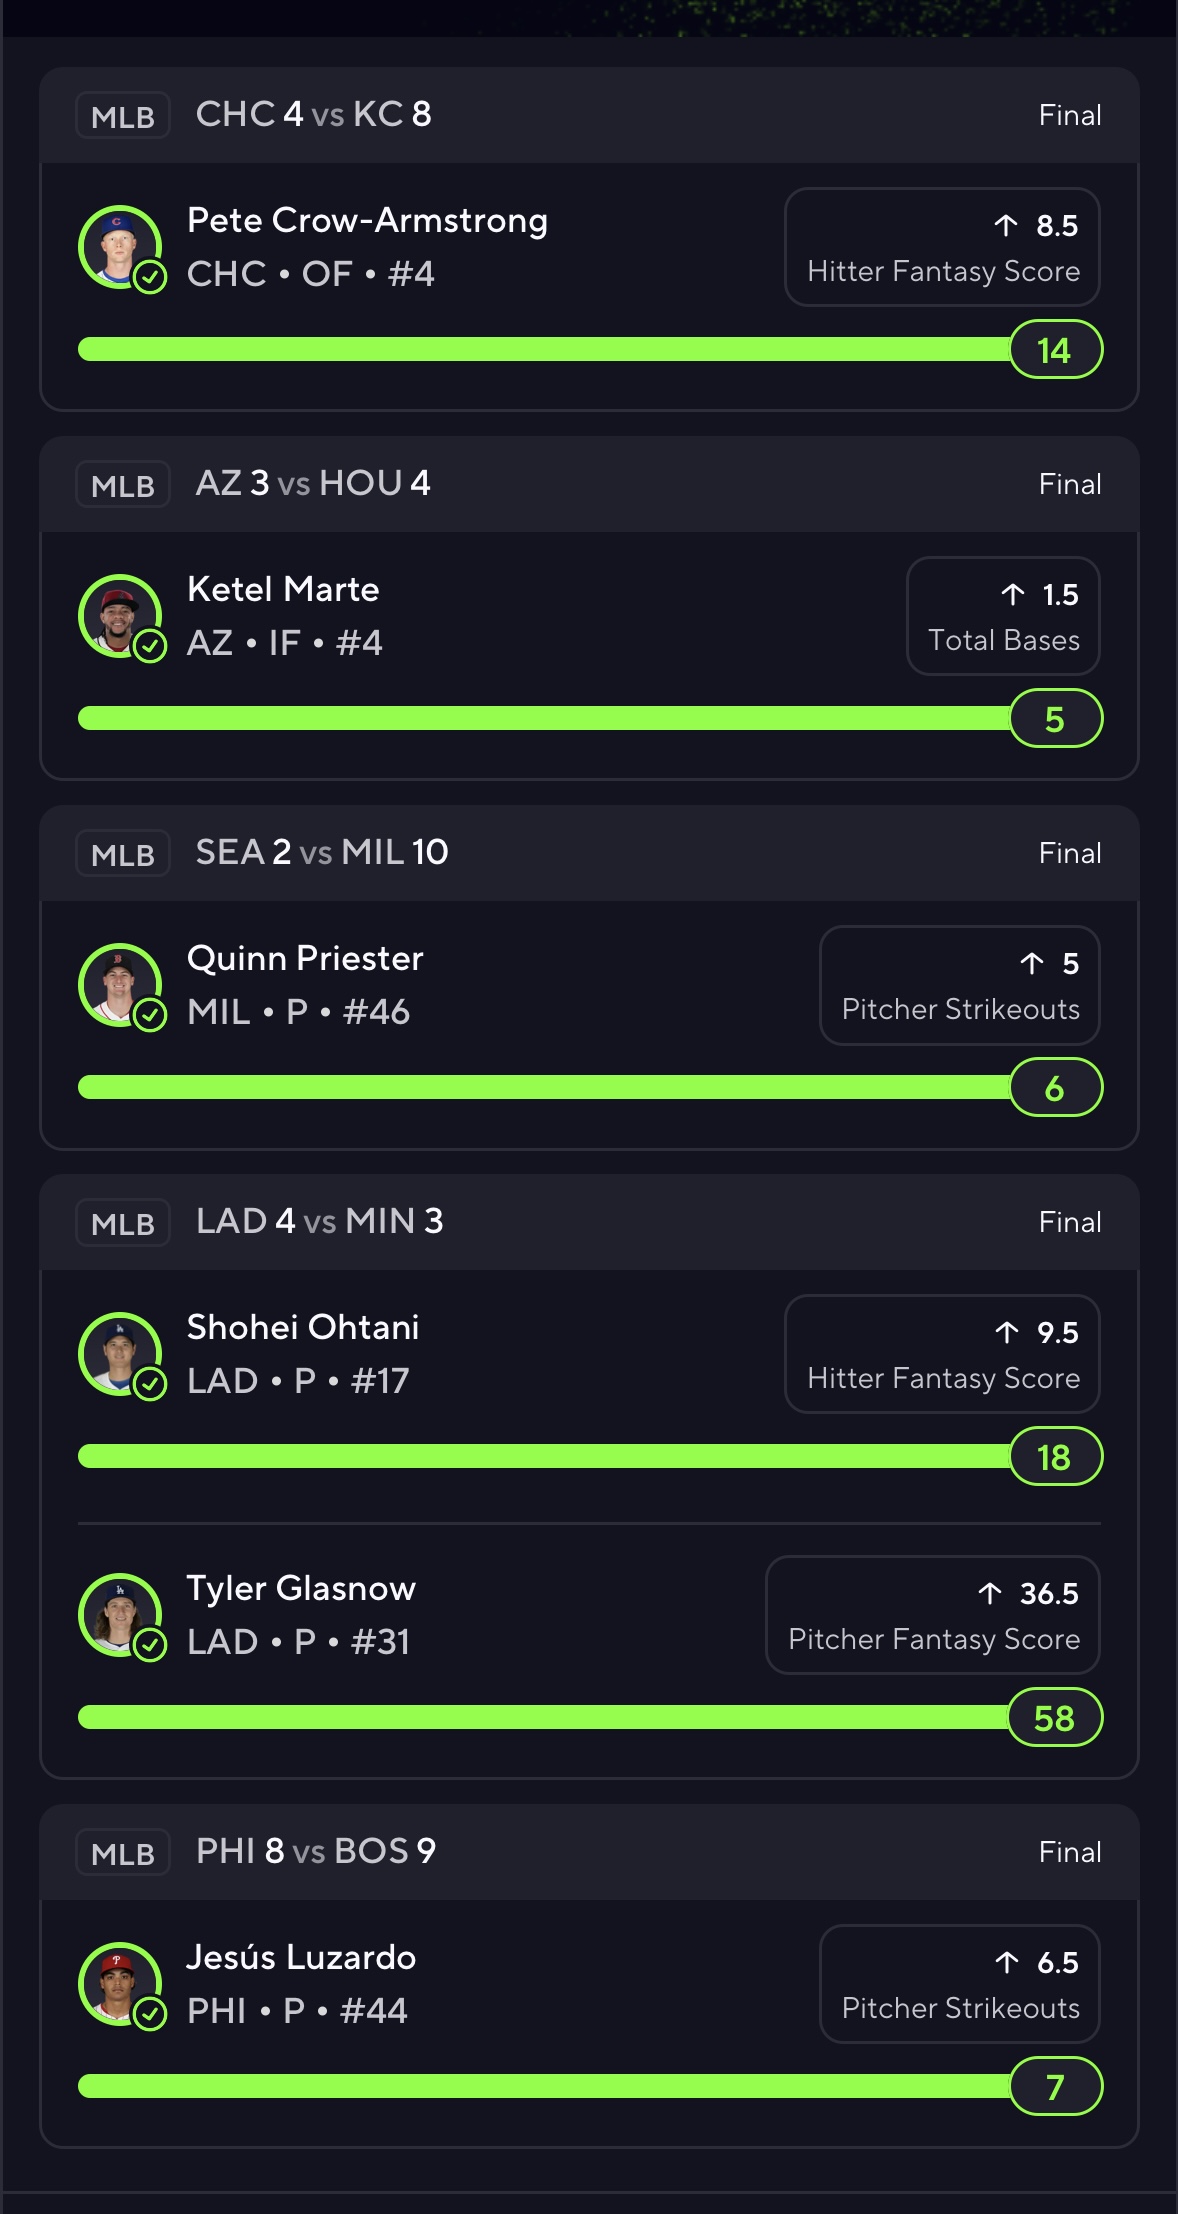This screenshot has height=2214, width=1178.
Task: Open Pete Crow-Armstrong's player avatar
Action: pos(120,246)
